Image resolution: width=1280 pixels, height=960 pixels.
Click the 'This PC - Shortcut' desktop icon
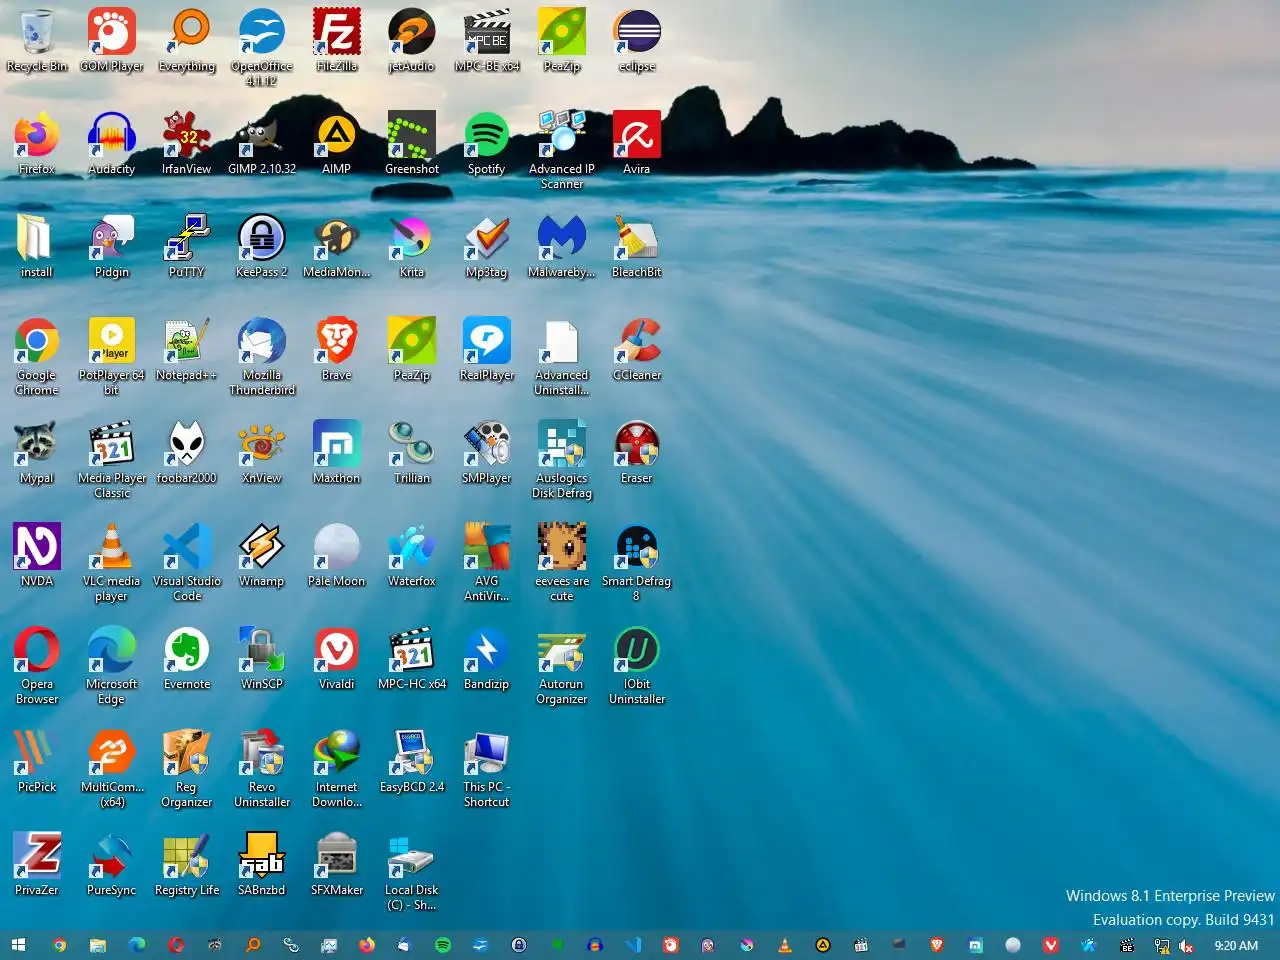click(487, 769)
